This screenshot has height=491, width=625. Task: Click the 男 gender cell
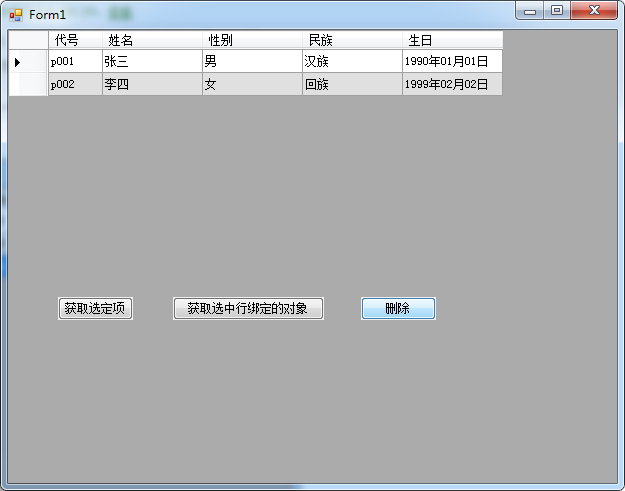click(x=252, y=61)
